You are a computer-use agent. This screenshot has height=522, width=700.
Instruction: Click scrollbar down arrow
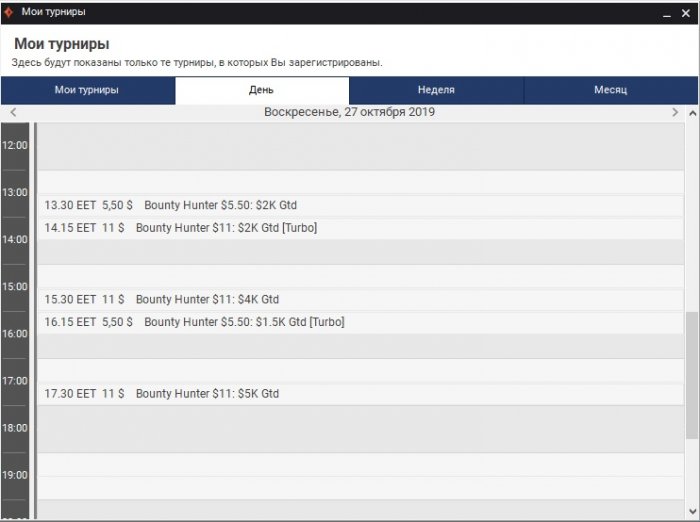tap(692, 511)
